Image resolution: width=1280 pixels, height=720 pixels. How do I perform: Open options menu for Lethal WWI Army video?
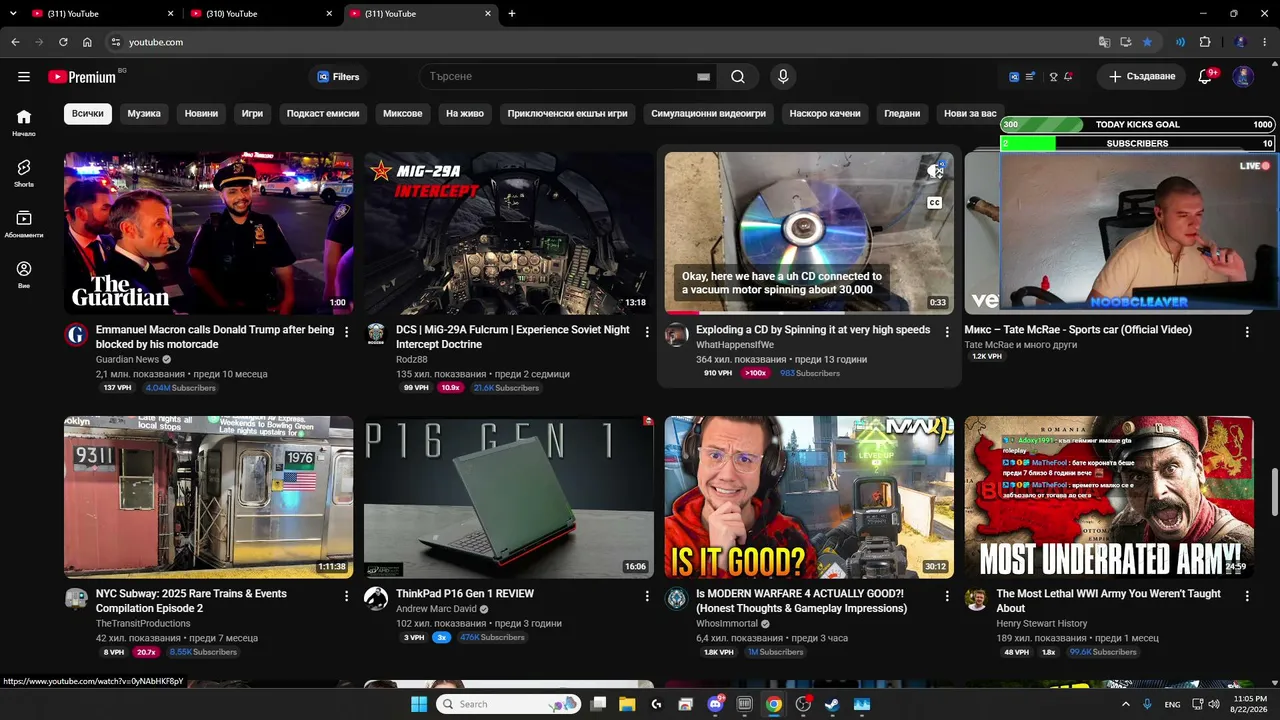click(x=1247, y=596)
